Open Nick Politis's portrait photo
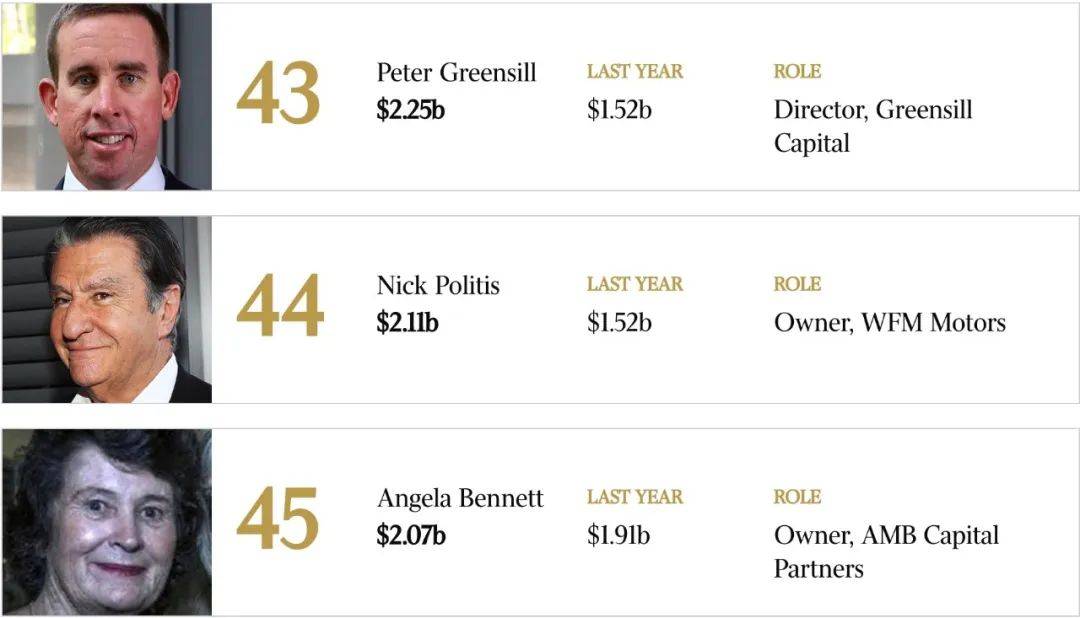The height and width of the screenshot is (618, 1080). [x=107, y=309]
